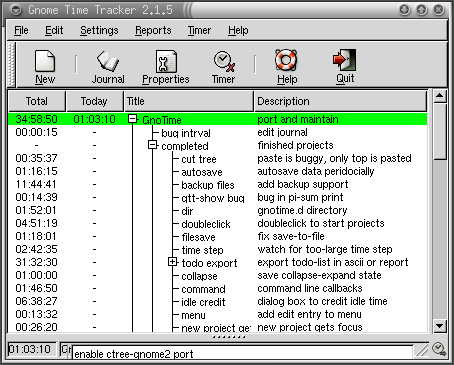Image resolution: width=454 pixels, height=365 pixels.
Task: Click description 'dialog box to credit idle time'
Action: (322, 301)
